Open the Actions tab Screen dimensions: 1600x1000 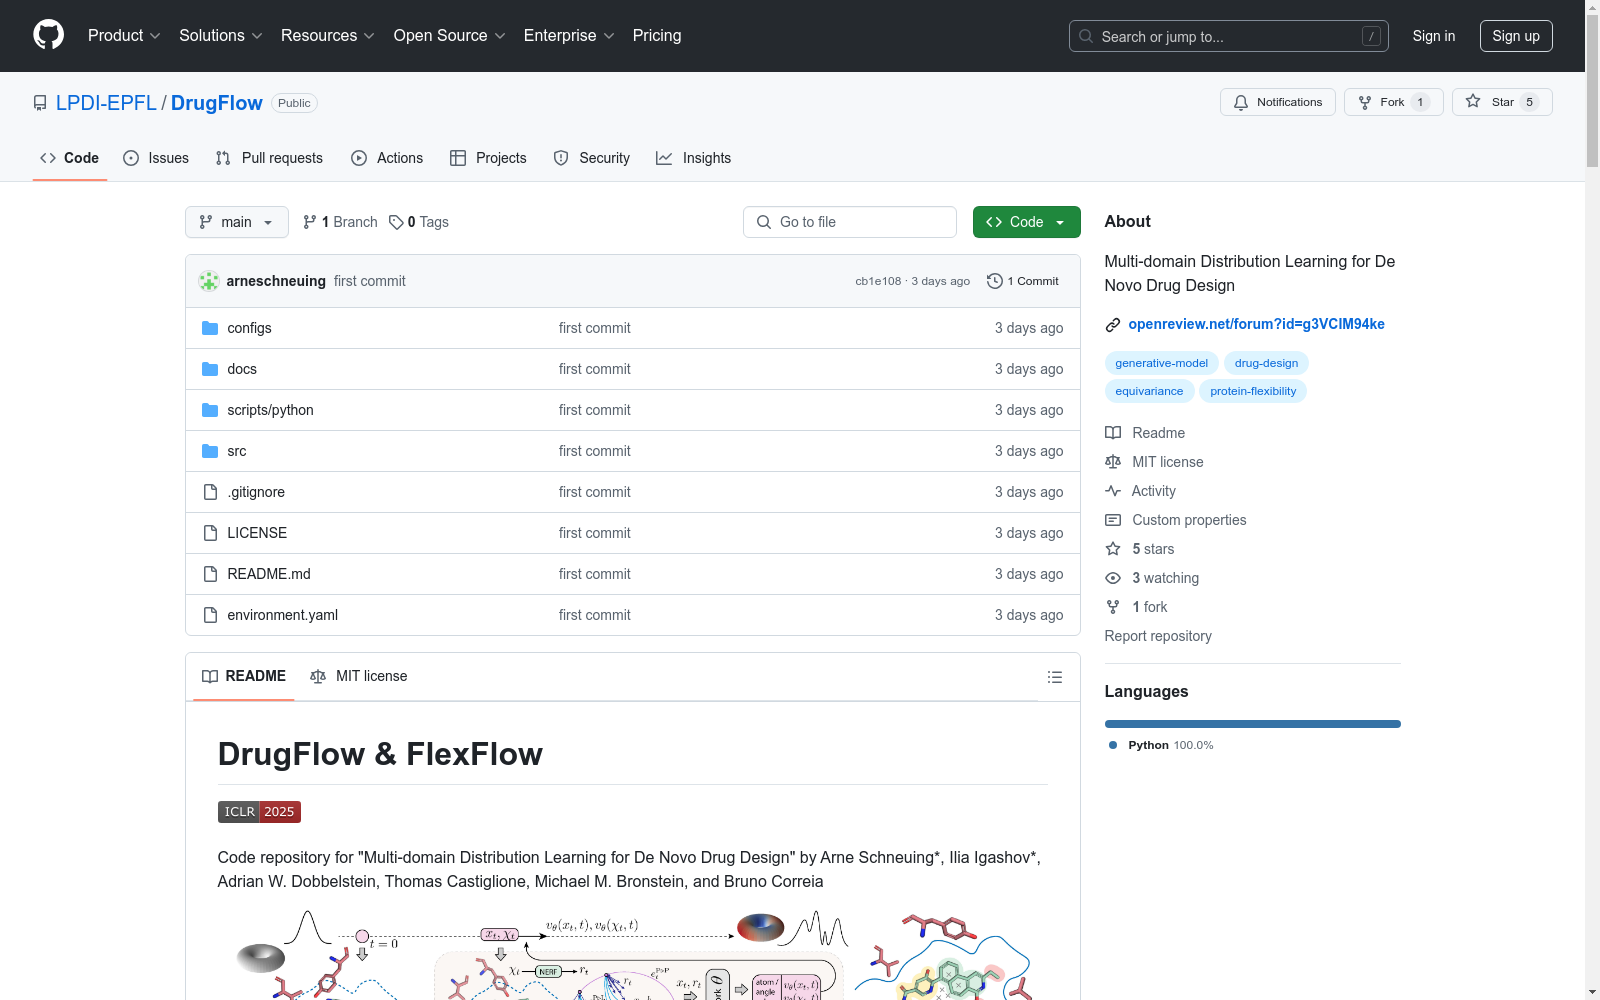tap(387, 158)
